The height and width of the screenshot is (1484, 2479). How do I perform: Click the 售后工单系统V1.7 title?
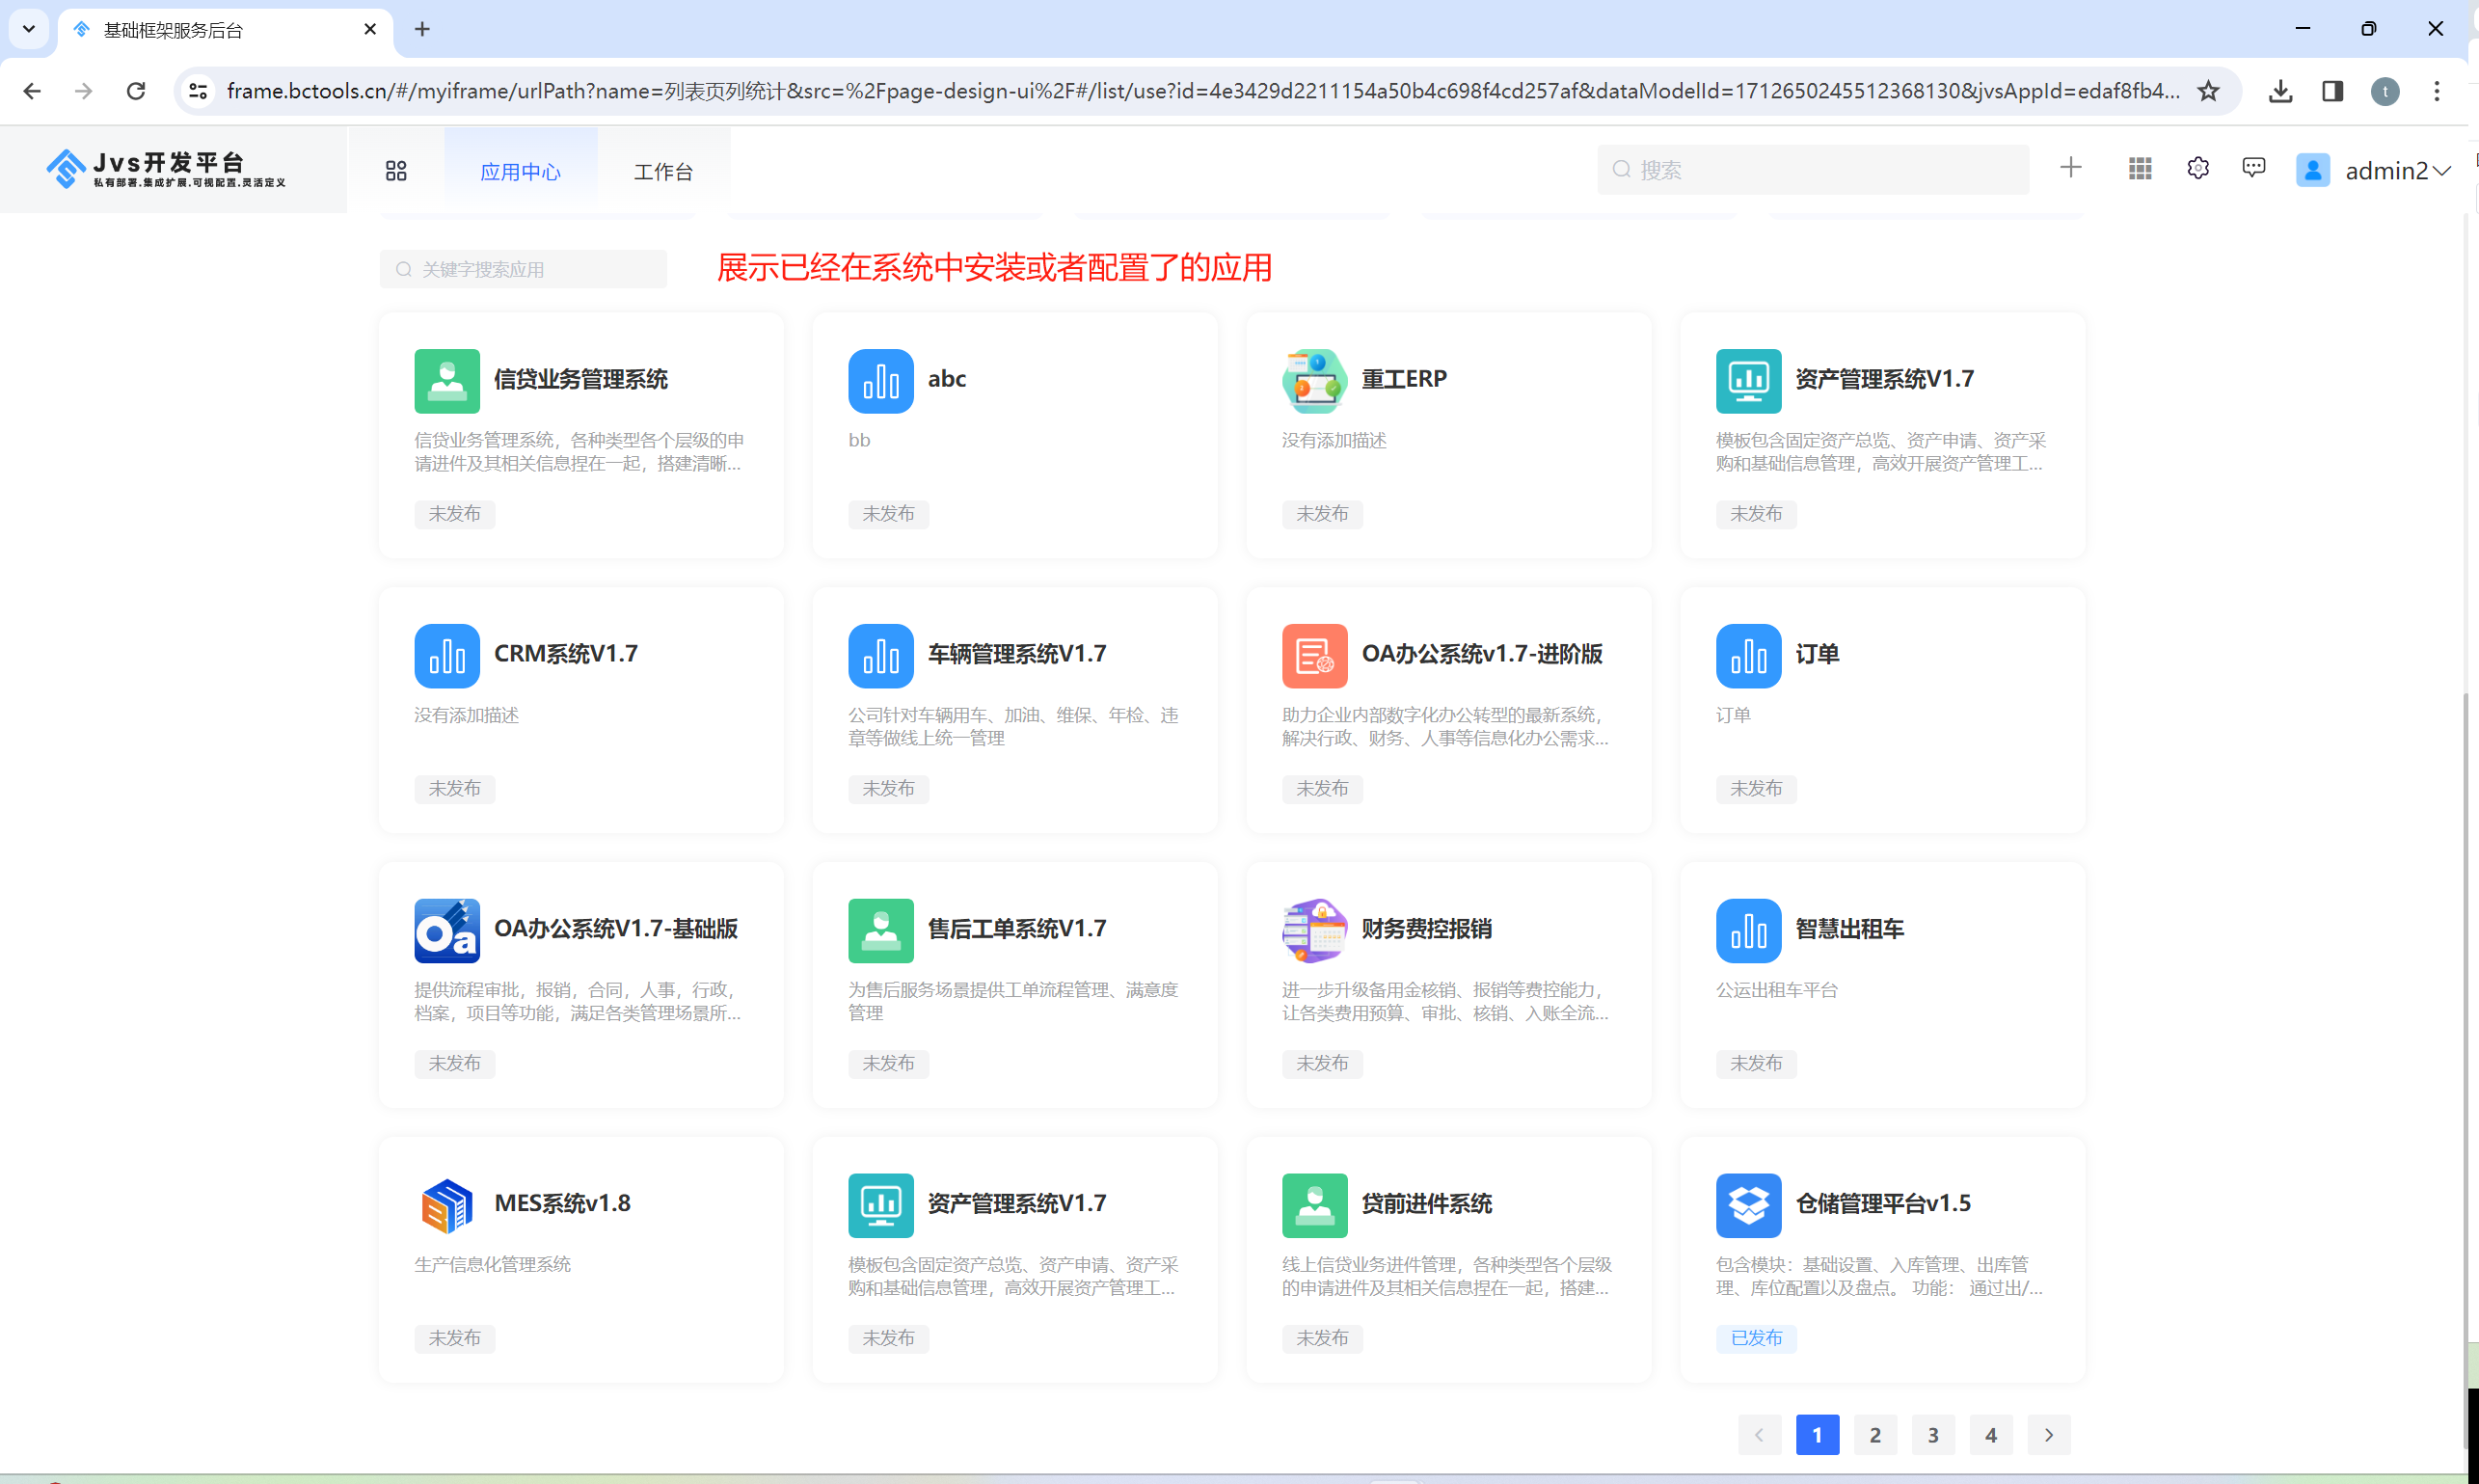point(1017,929)
